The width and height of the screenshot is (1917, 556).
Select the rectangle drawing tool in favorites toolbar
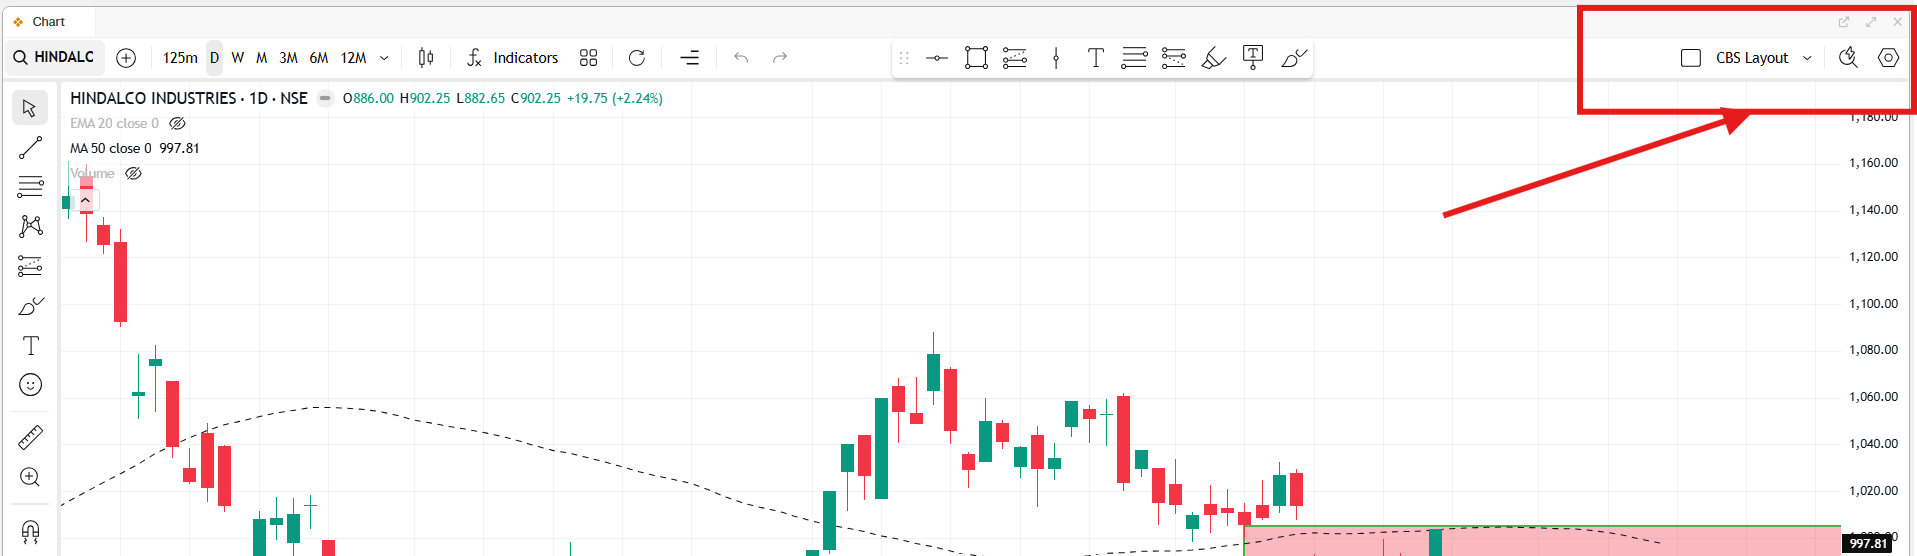click(x=977, y=58)
